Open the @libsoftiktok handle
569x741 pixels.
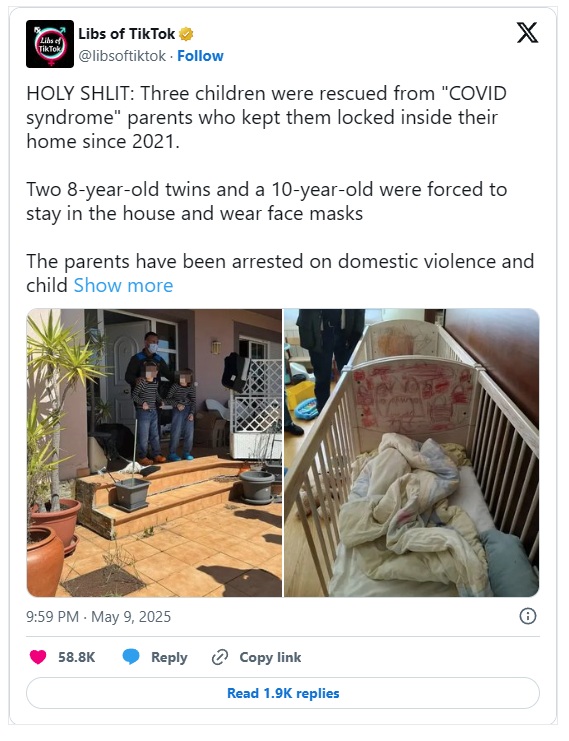(x=122, y=56)
